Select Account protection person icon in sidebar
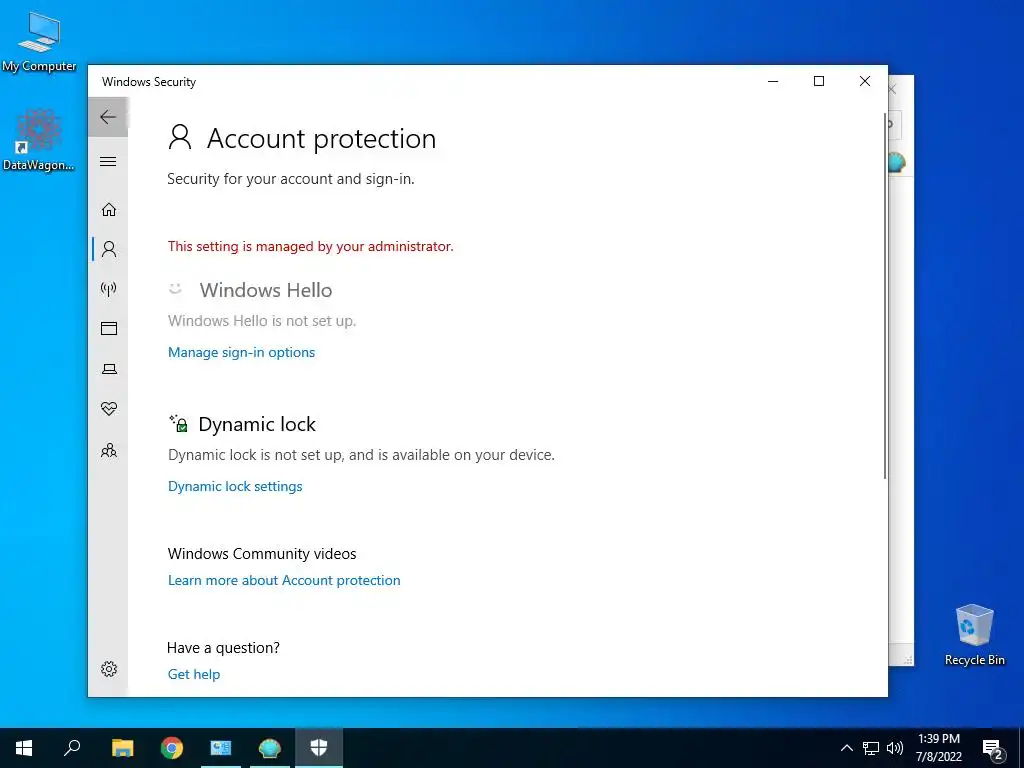Viewport: 1024px width, 768px height. click(x=108, y=249)
